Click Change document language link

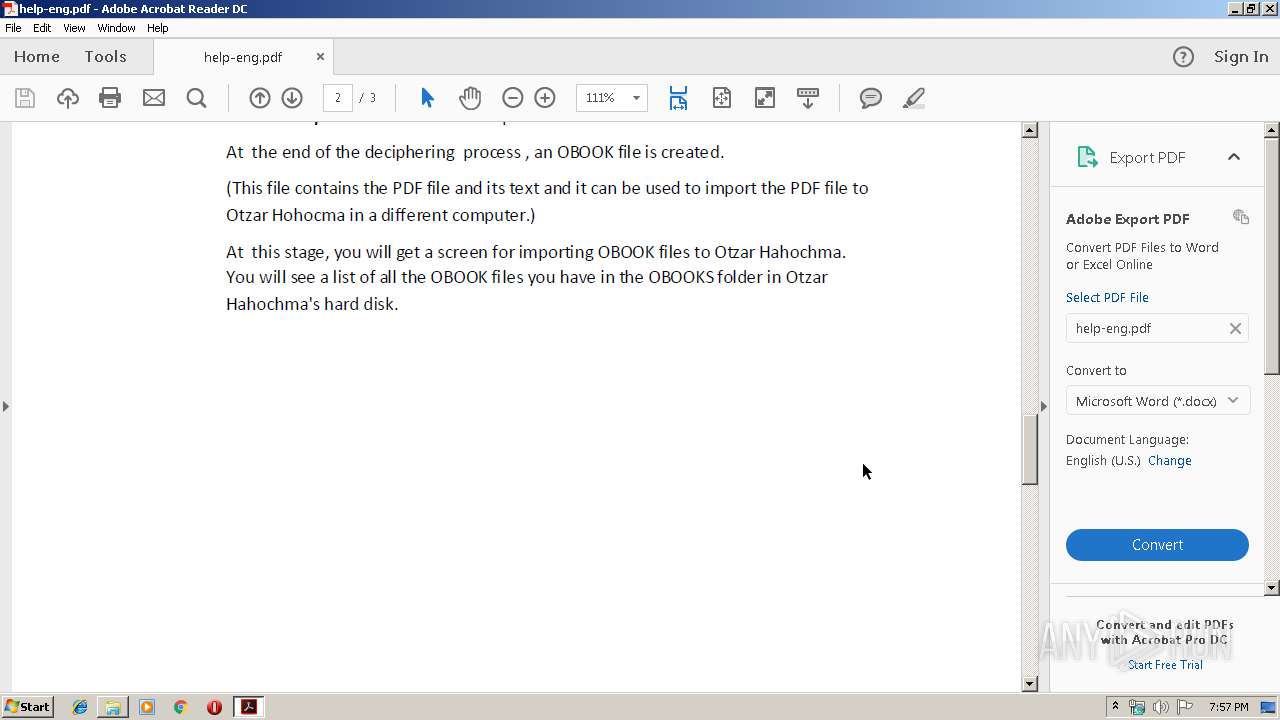(1170, 461)
